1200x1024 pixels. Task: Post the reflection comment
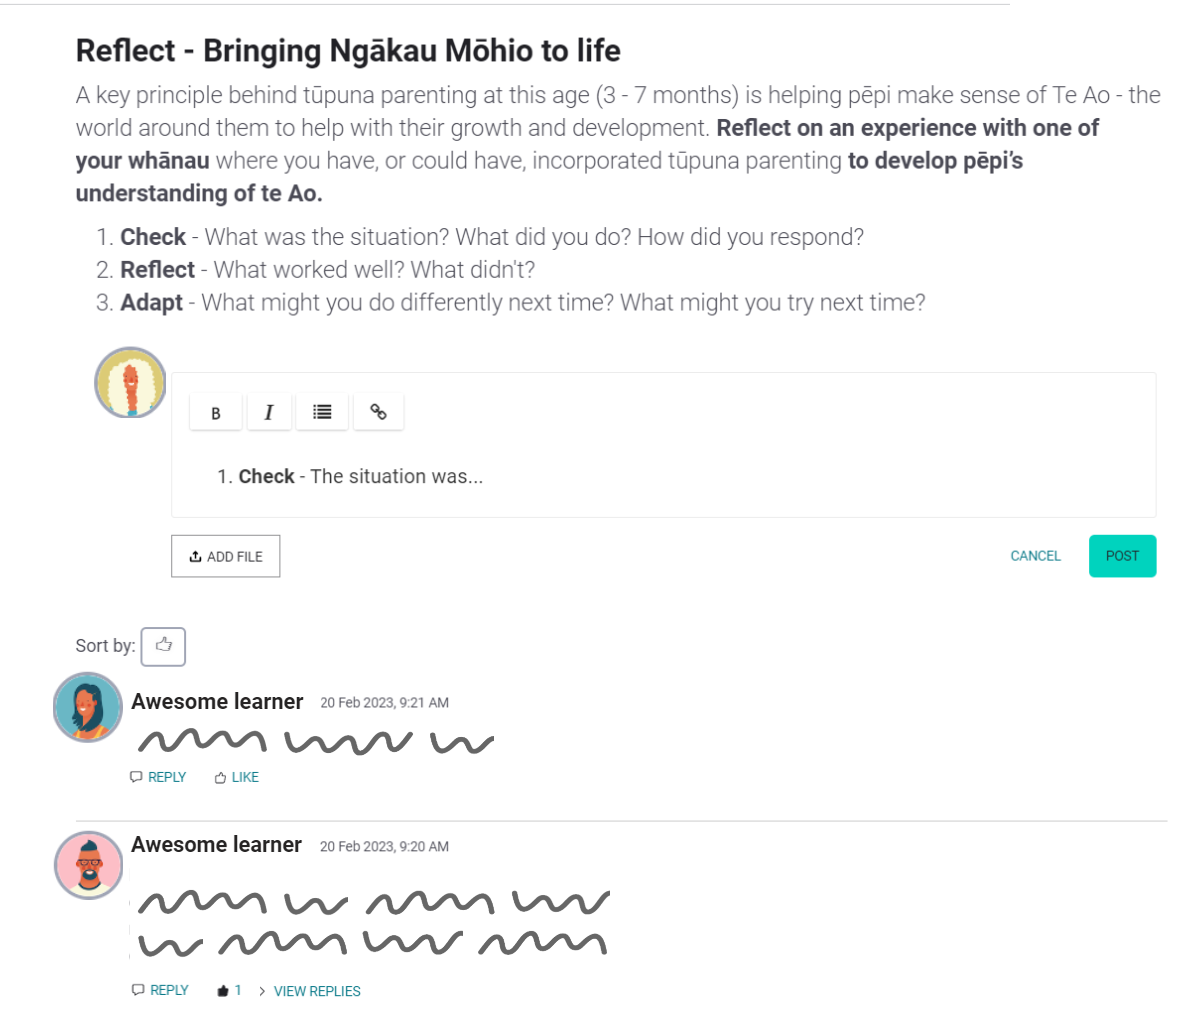(x=1122, y=556)
